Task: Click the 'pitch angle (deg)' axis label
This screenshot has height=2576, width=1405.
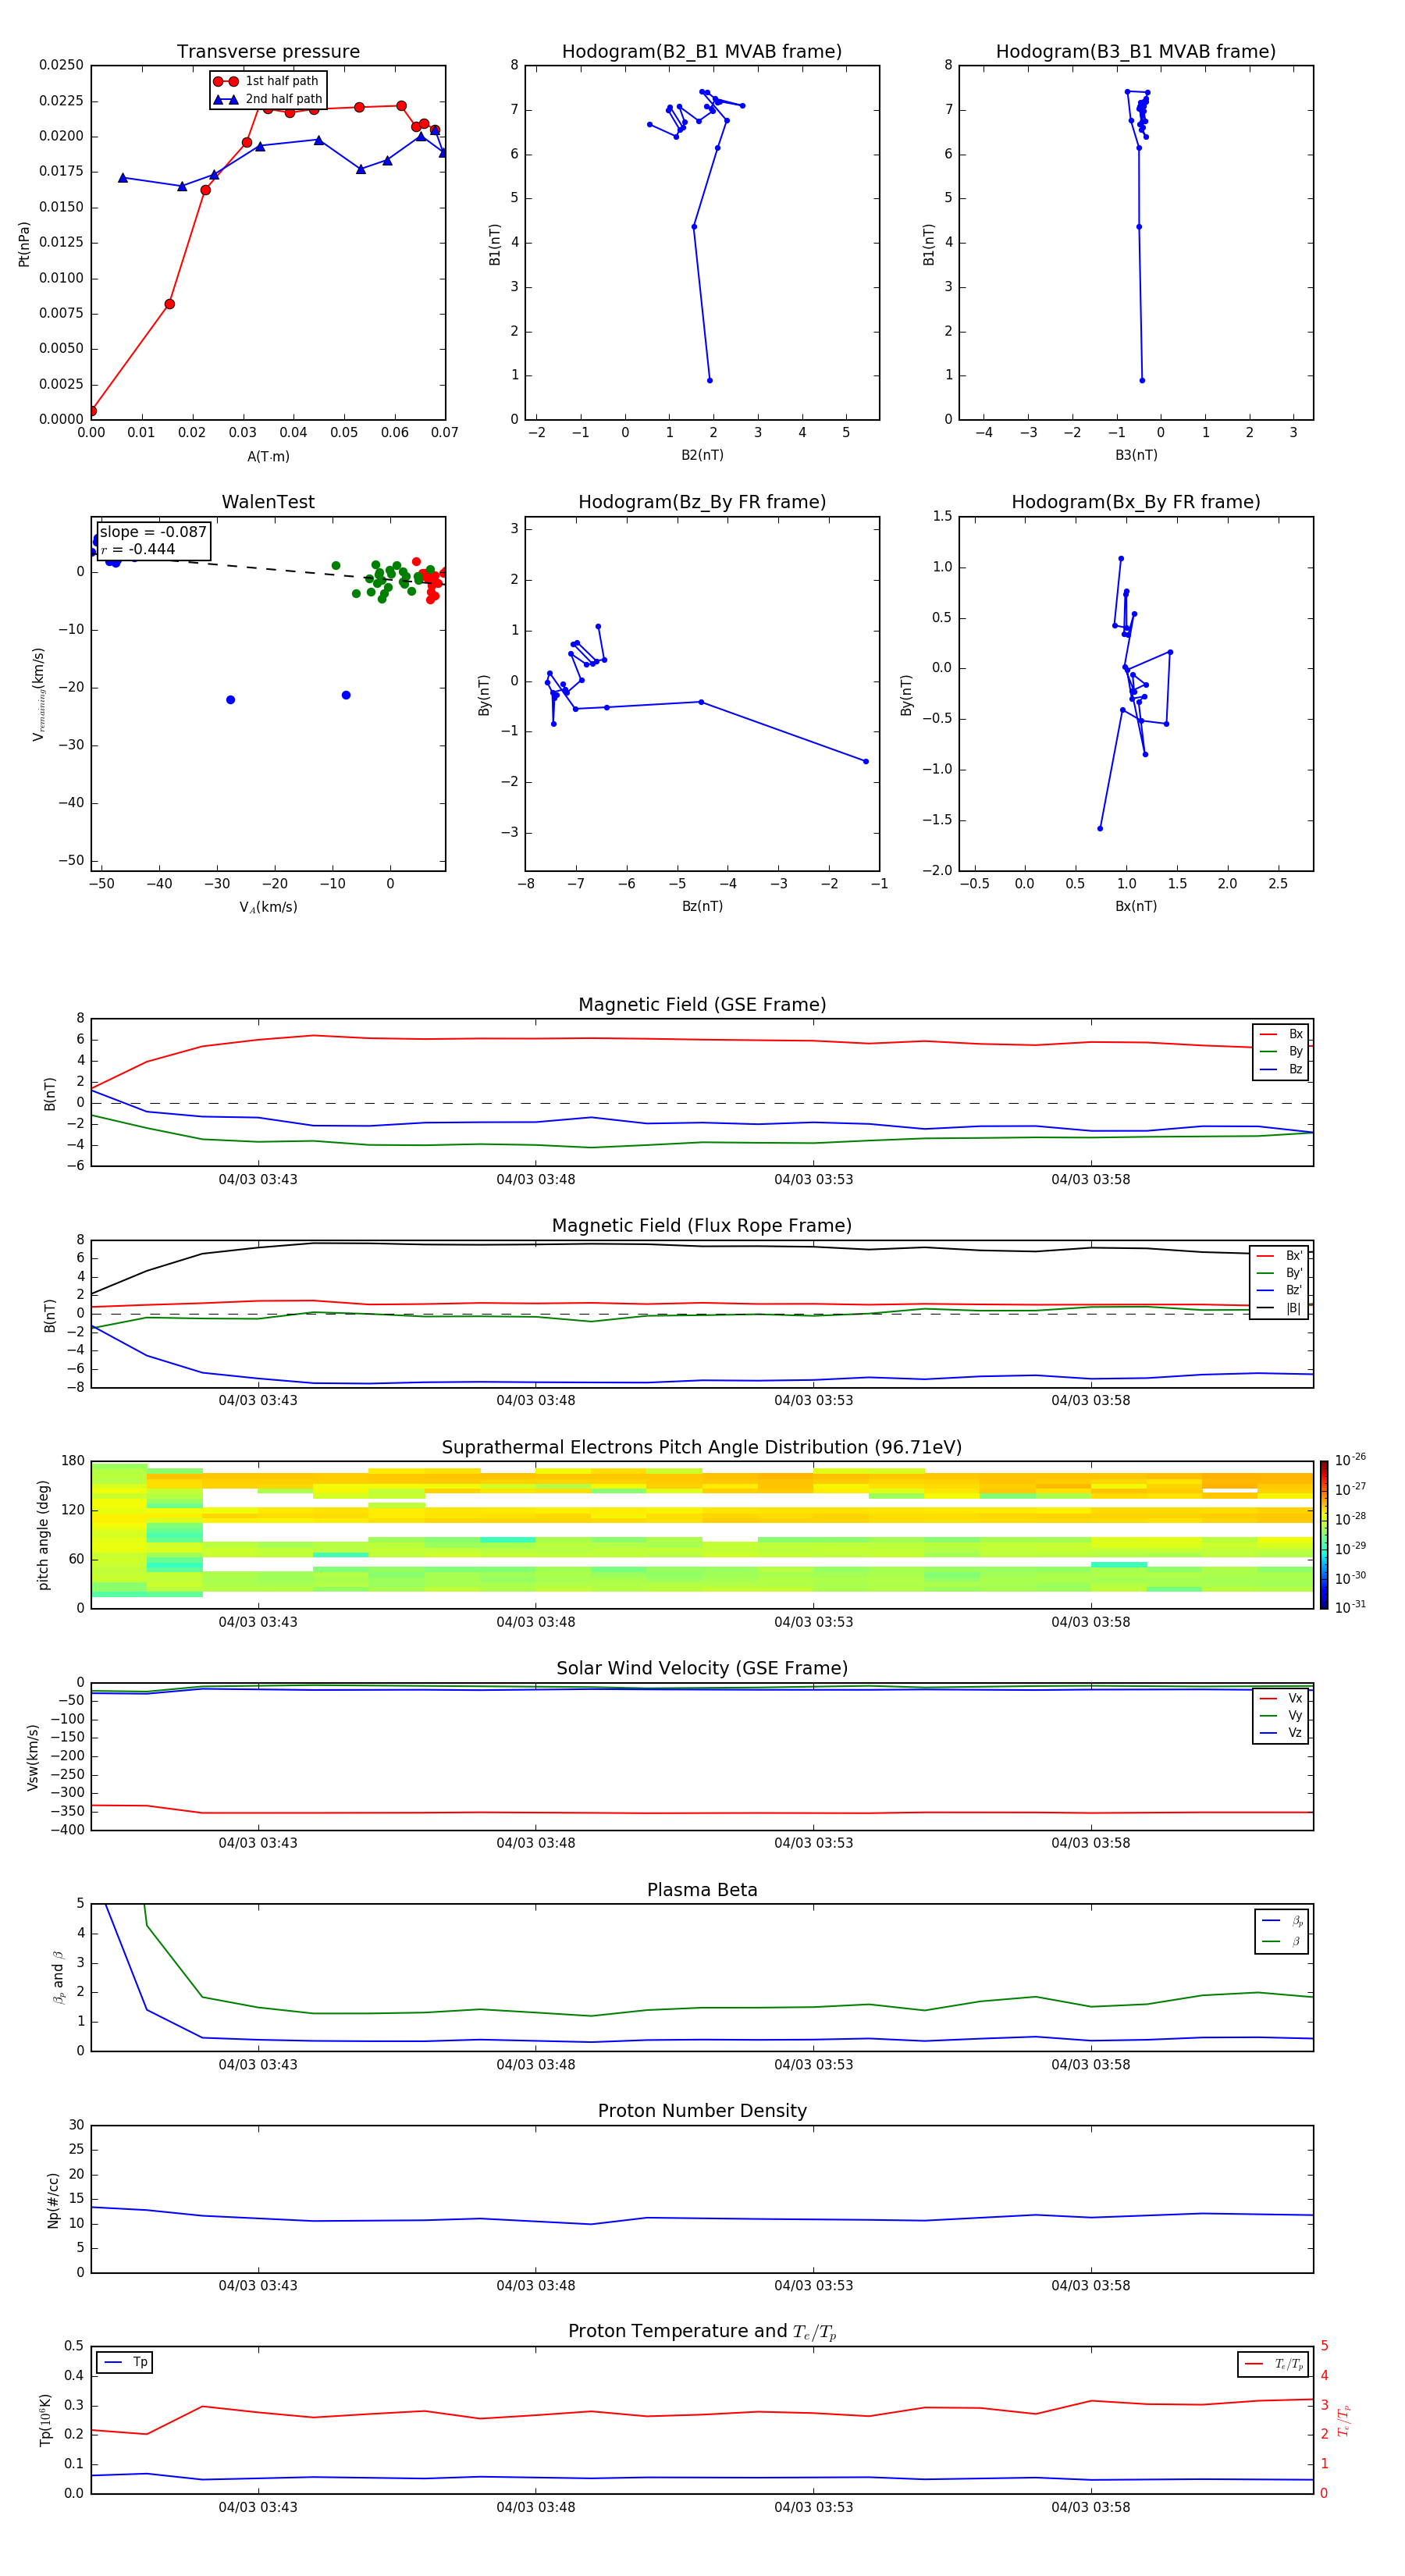Action: point(43,1535)
